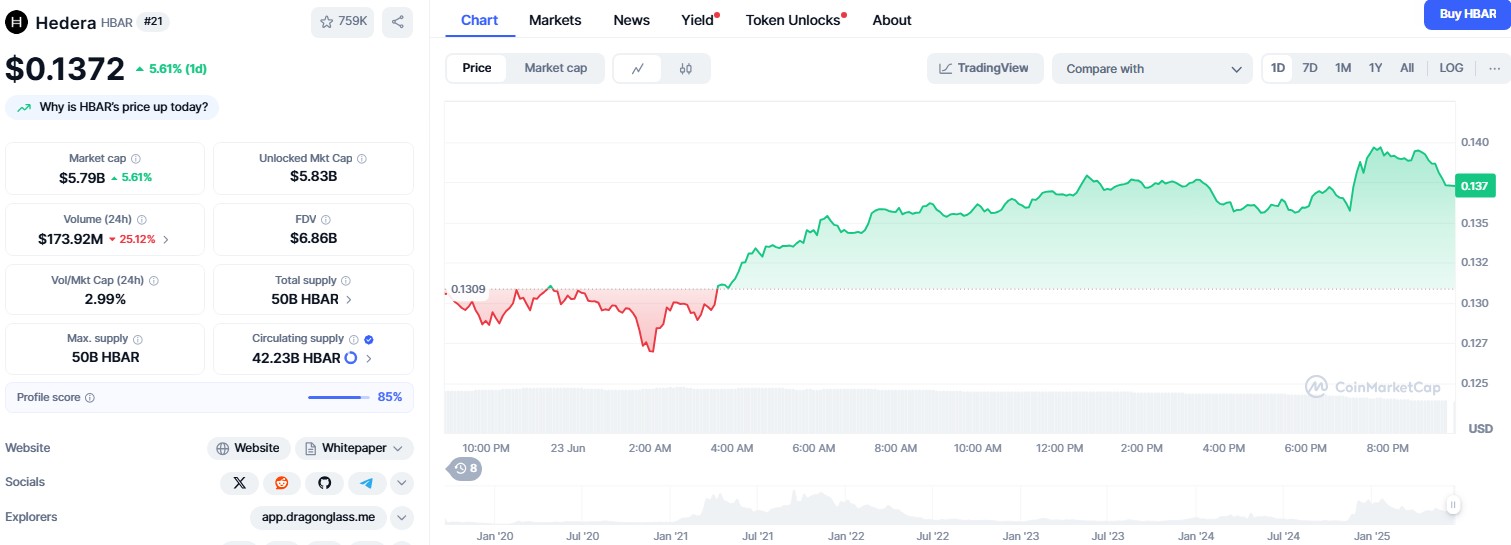Add Hedera to watchlist via star button

point(343,22)
